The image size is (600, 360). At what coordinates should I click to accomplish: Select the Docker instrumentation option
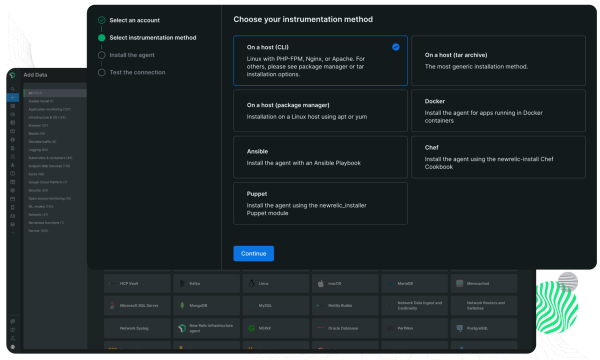point(498,111)
